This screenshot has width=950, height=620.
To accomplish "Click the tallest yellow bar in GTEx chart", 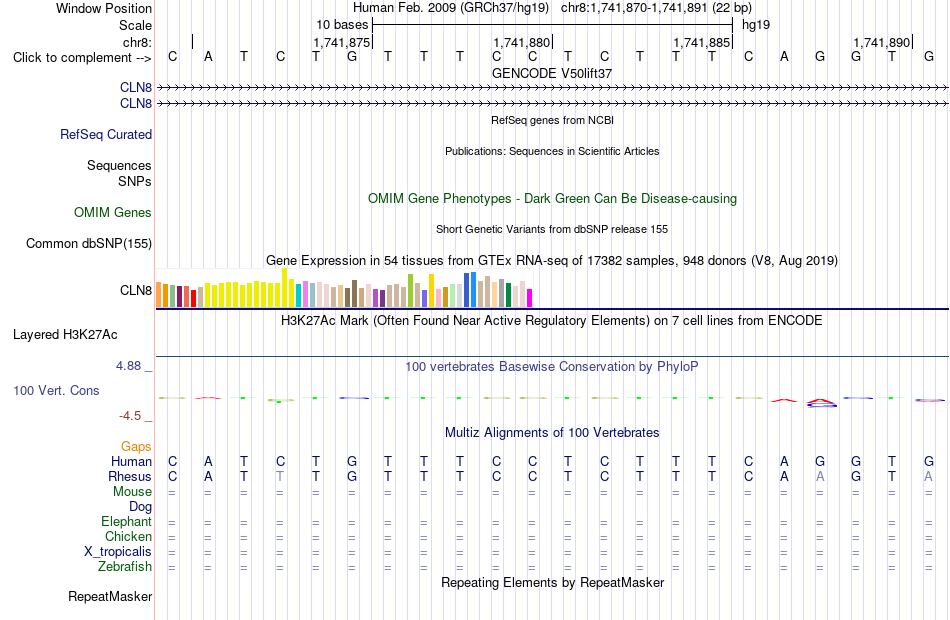I will [284, 288].
